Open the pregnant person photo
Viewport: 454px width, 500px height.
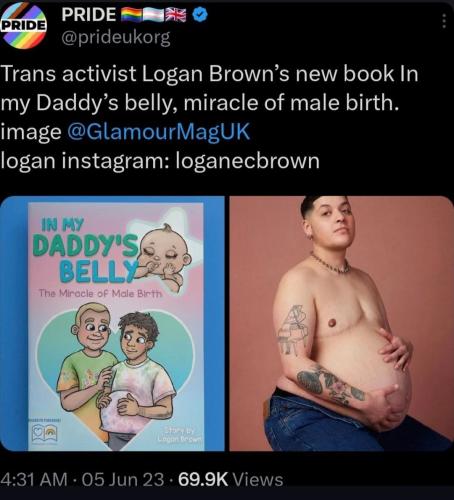[341, 323]
